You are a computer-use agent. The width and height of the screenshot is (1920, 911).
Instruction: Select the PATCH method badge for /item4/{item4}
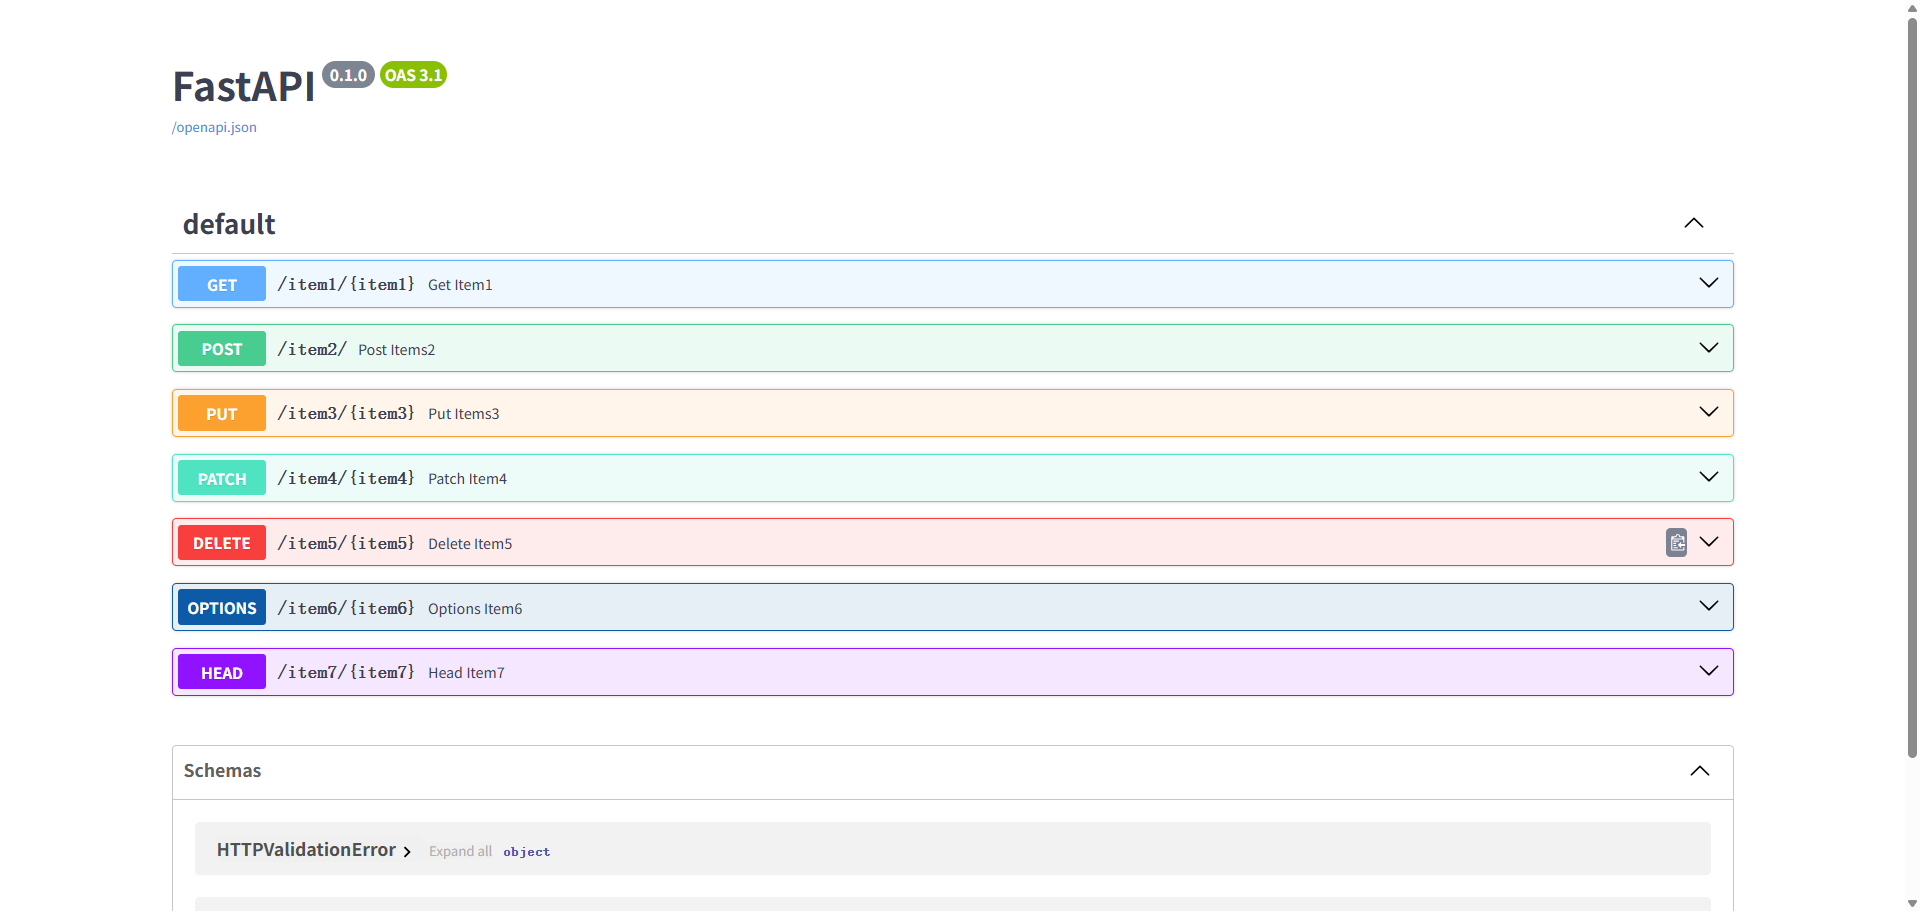pos(221,478)
